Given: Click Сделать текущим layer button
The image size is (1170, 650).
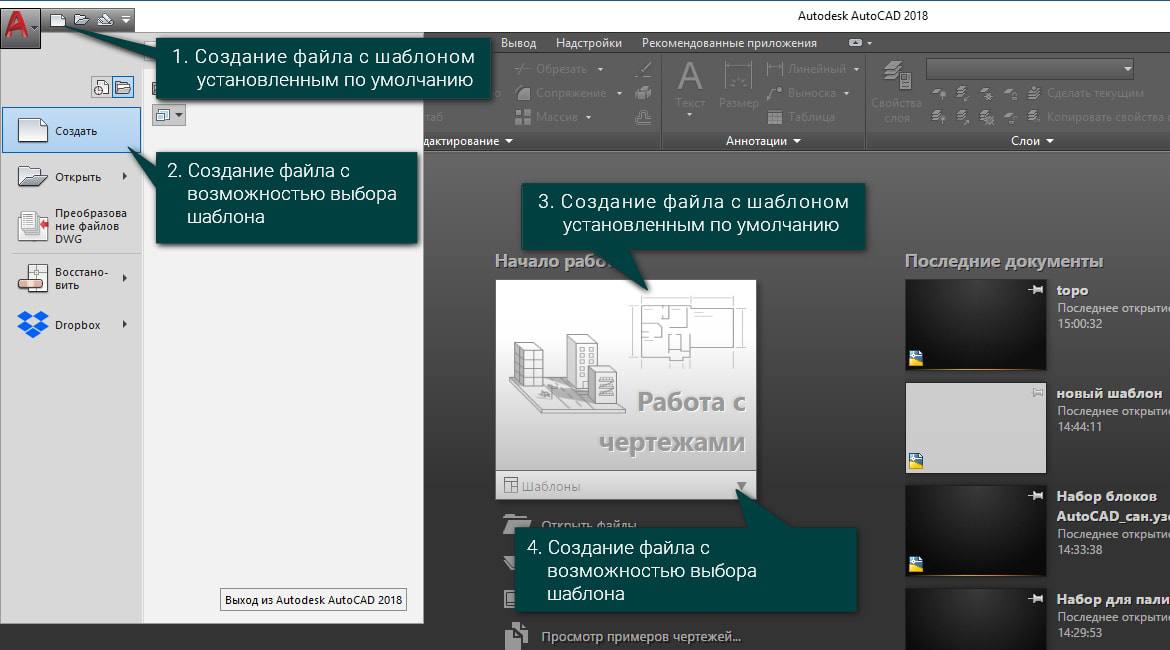Looking at the screenshot, I should pos(1086,93).
